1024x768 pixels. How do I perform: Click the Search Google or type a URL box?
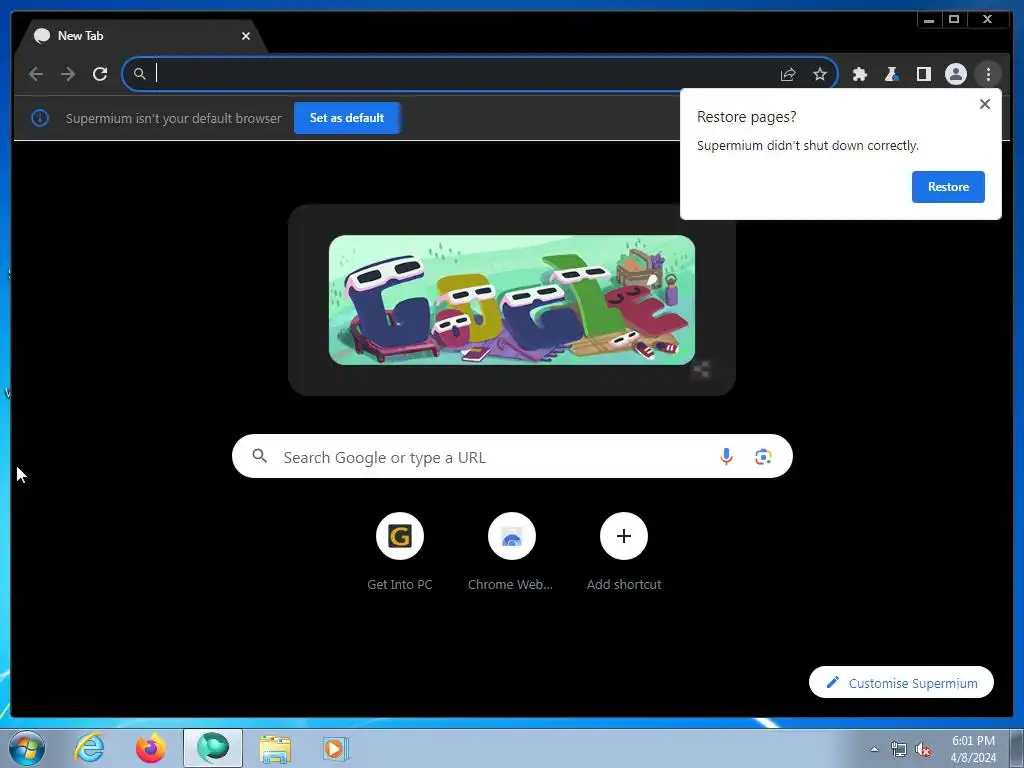[512, 456]
